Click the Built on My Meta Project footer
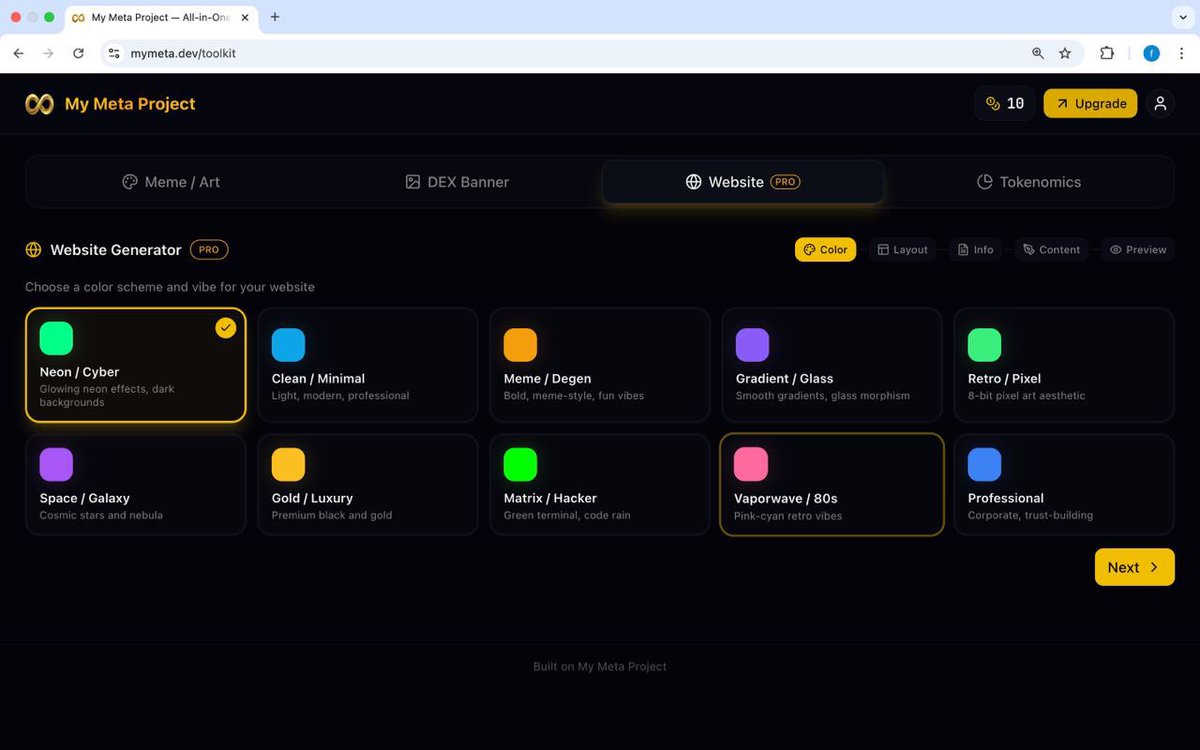The width and height of the screenshot is (1200, 750). [600, 667]
